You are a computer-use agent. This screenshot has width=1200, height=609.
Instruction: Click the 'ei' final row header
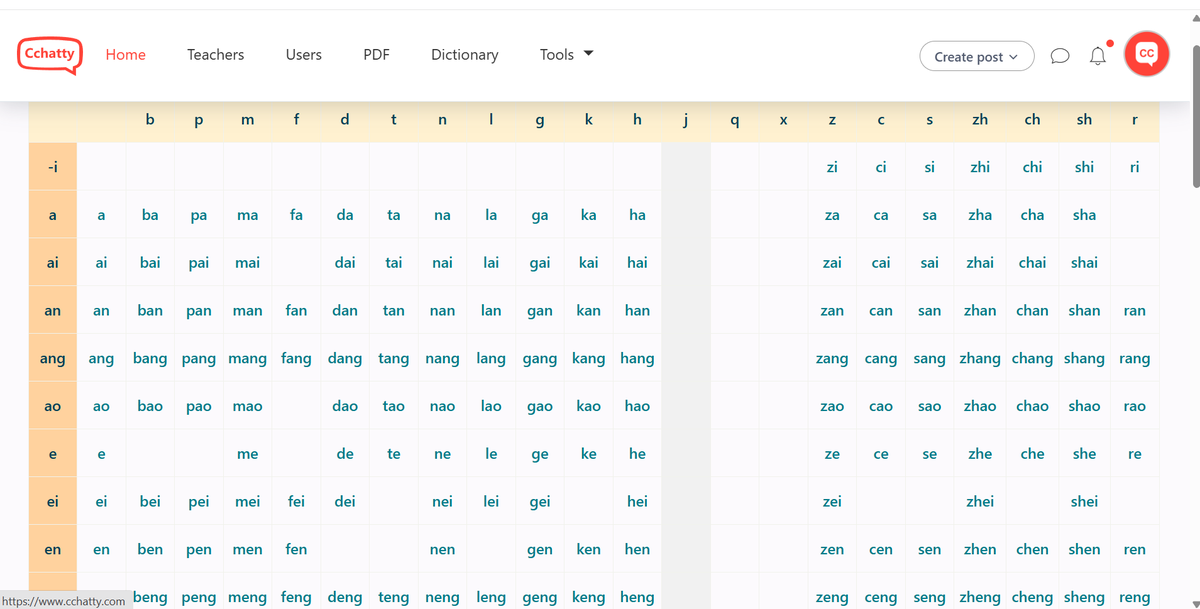coord(53,502)
